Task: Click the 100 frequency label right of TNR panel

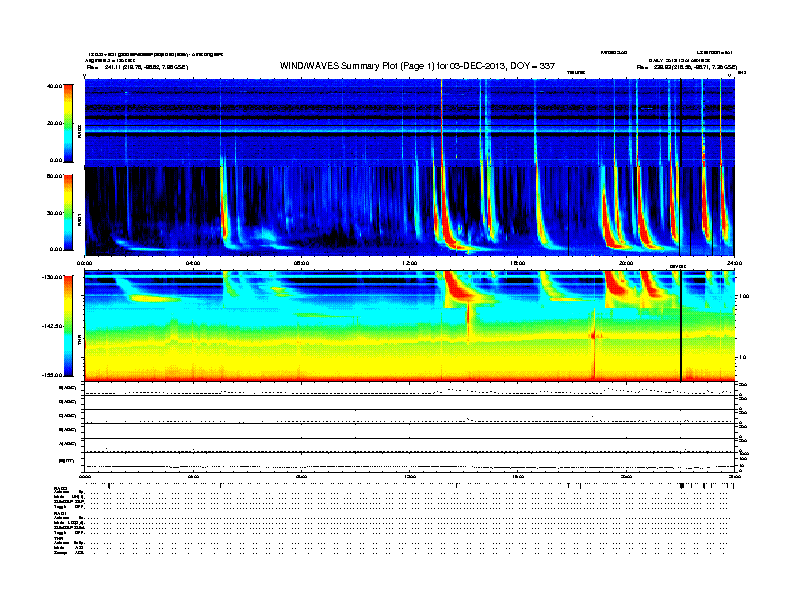Action: pyautogui.click(x=744, y=296)
